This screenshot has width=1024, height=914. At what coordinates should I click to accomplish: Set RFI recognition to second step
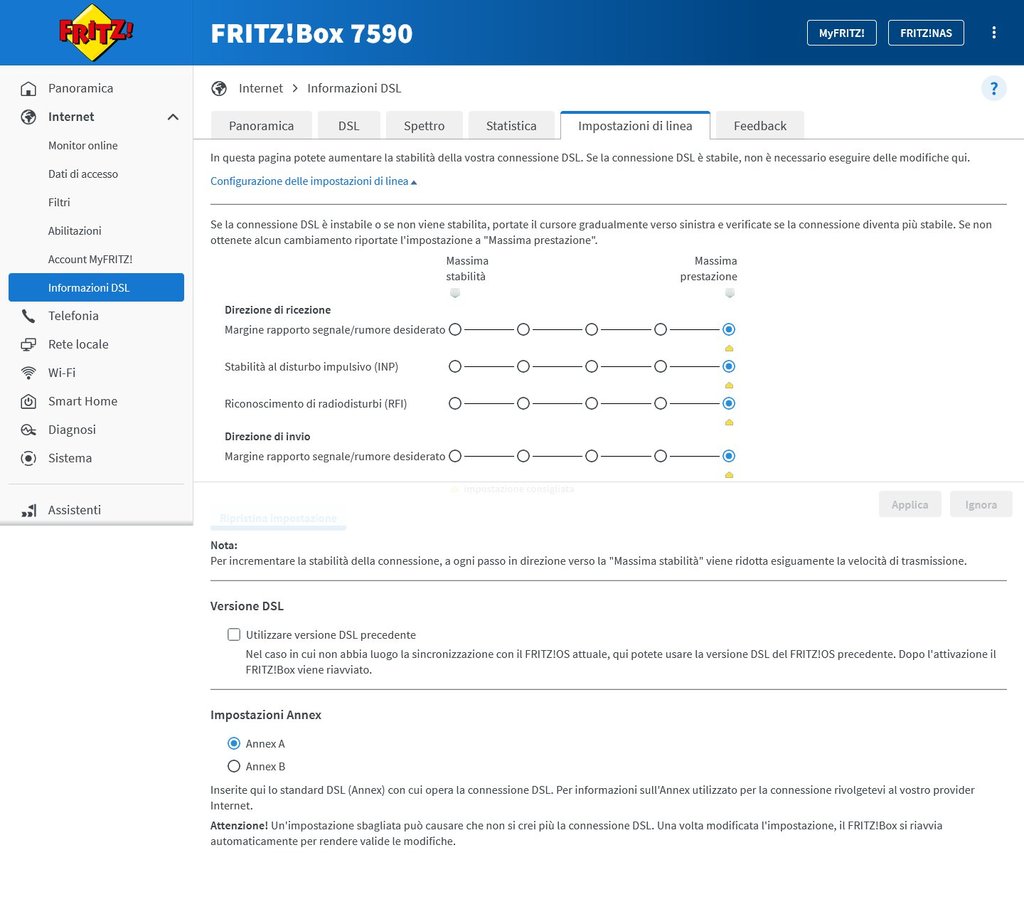click(523, 404)
